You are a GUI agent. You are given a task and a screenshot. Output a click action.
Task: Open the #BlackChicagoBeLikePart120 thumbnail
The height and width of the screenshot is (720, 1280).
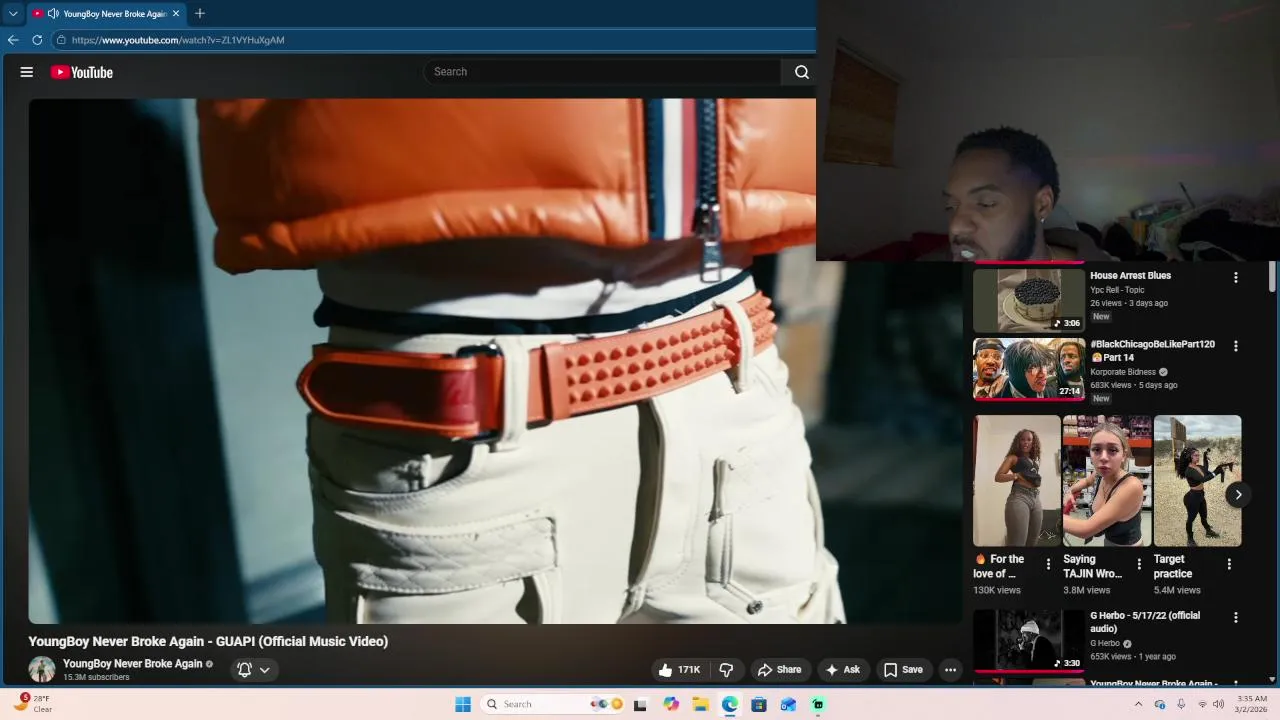point(1029,369)
